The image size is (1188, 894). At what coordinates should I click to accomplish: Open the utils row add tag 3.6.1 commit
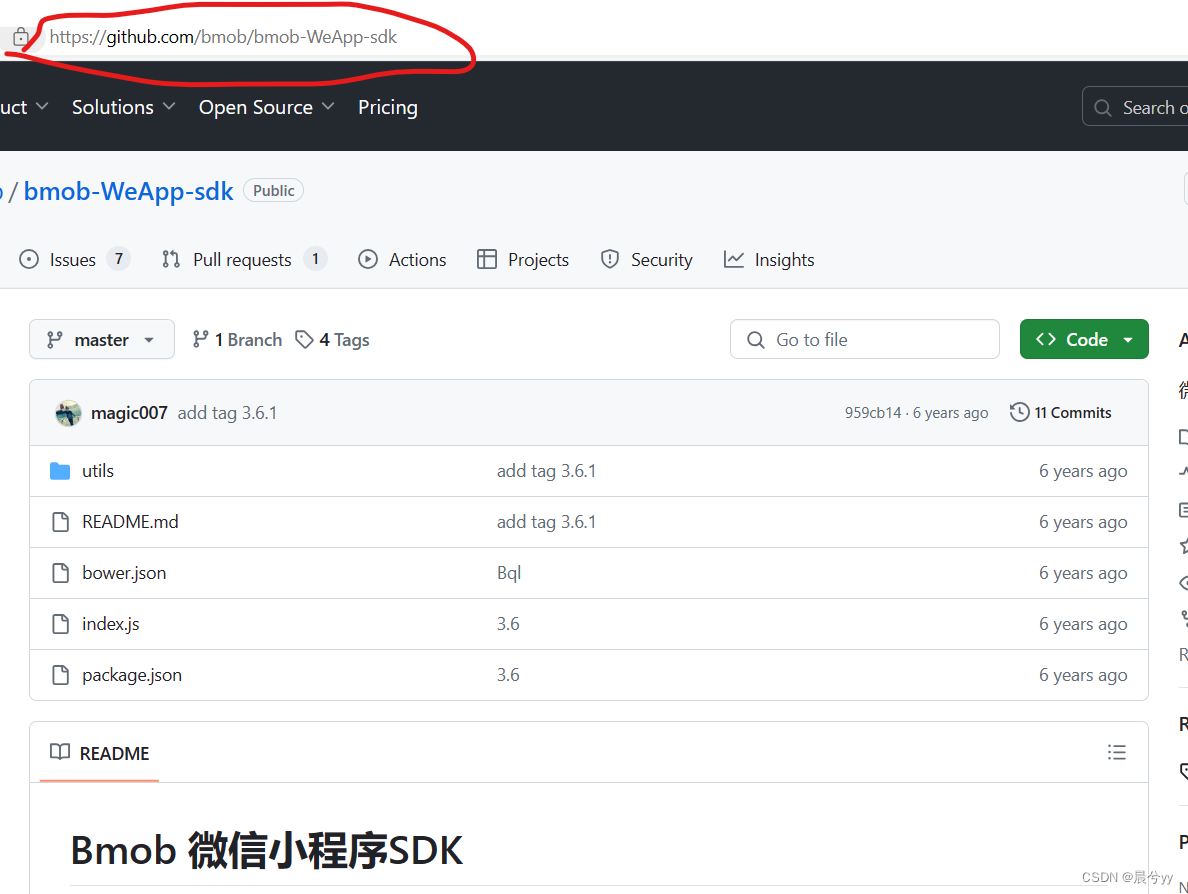coord(546,471)
